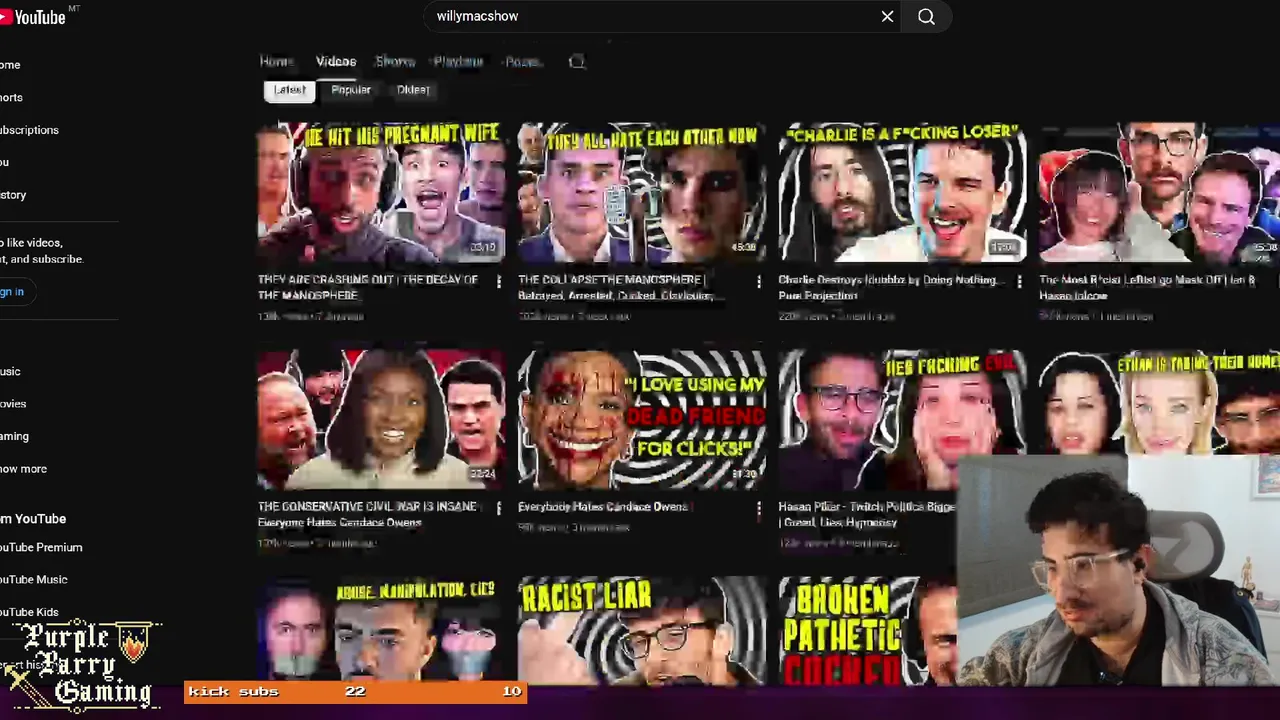Open options menu for 'THEY ARE CRASHING OUT' video
Image resolution: width=1280 pixels, height=720 pixels.
(499, 282)
